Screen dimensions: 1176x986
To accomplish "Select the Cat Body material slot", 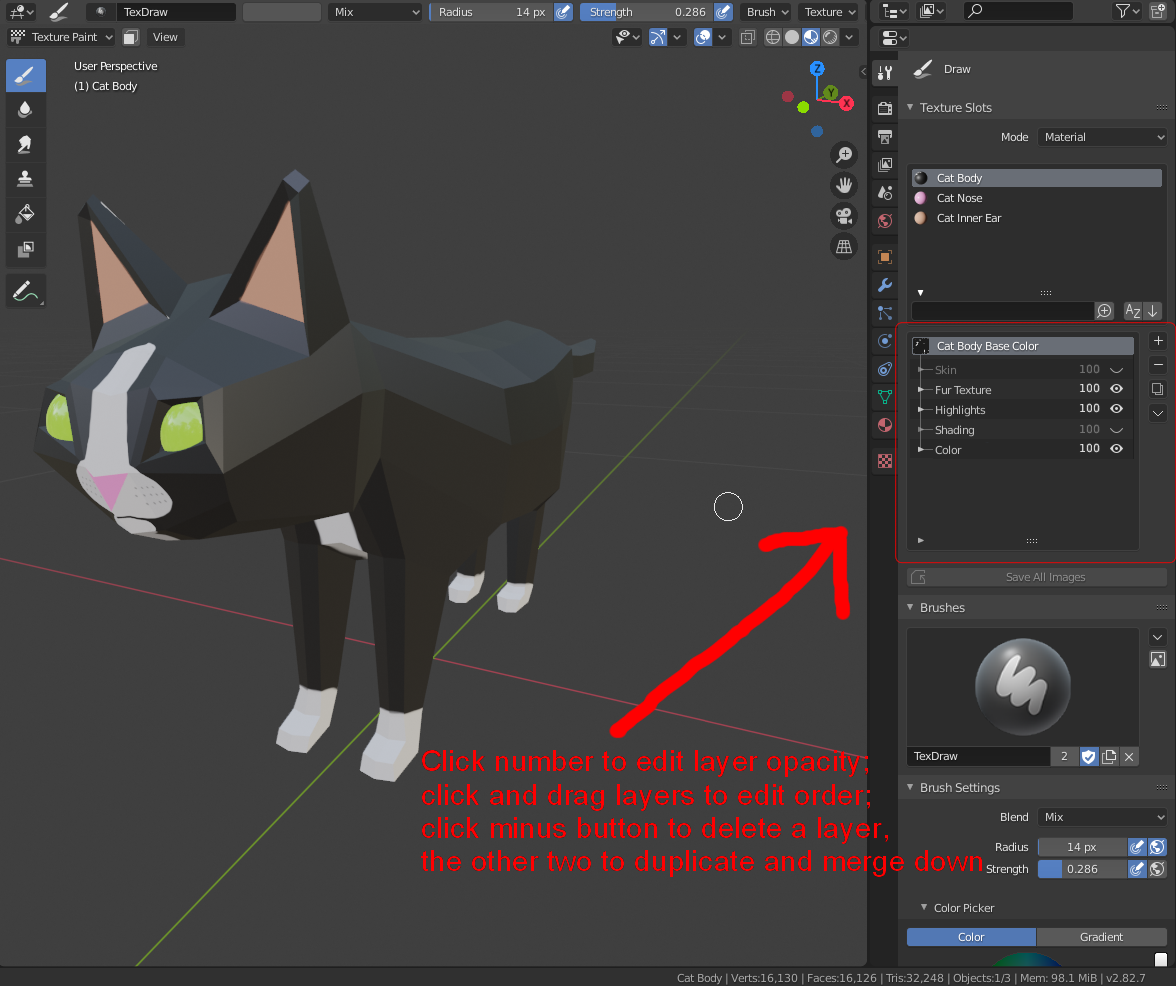I will (x=1036, y=178).
